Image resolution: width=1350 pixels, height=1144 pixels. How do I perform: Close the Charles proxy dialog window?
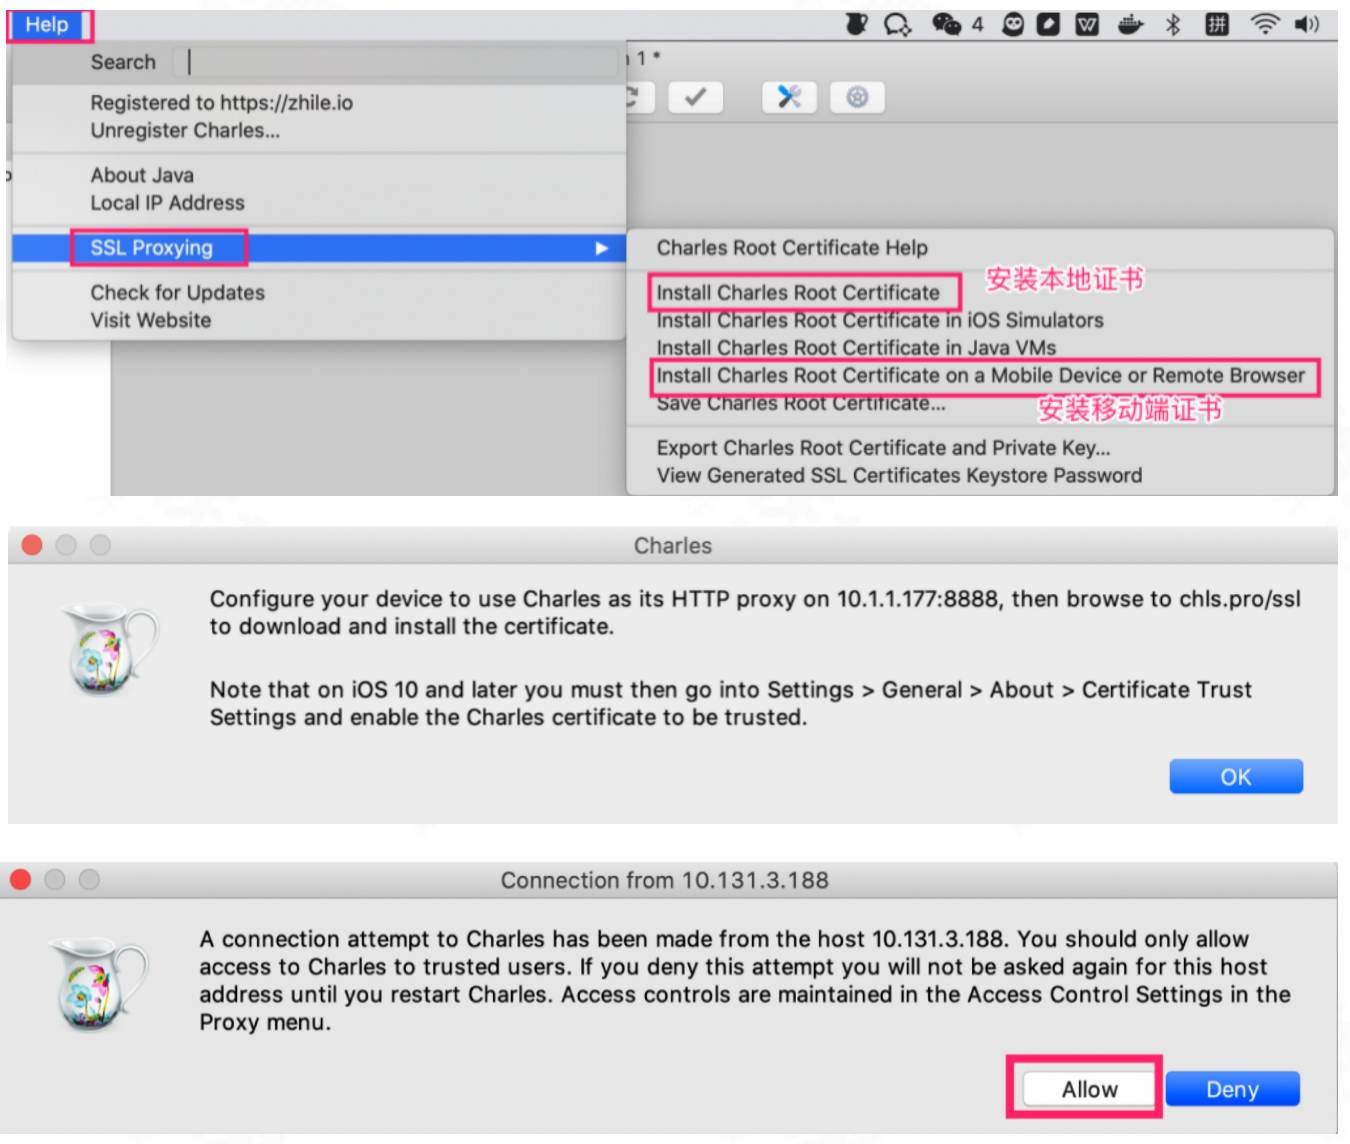pos(32,545)
